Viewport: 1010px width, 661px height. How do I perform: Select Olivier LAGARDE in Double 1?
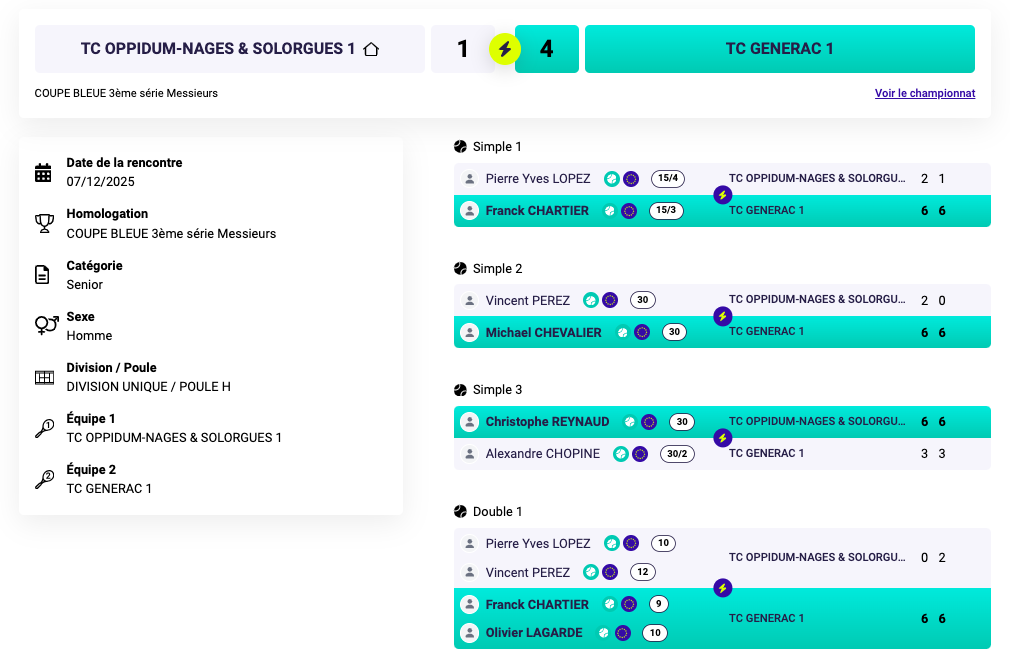(535, 633)
